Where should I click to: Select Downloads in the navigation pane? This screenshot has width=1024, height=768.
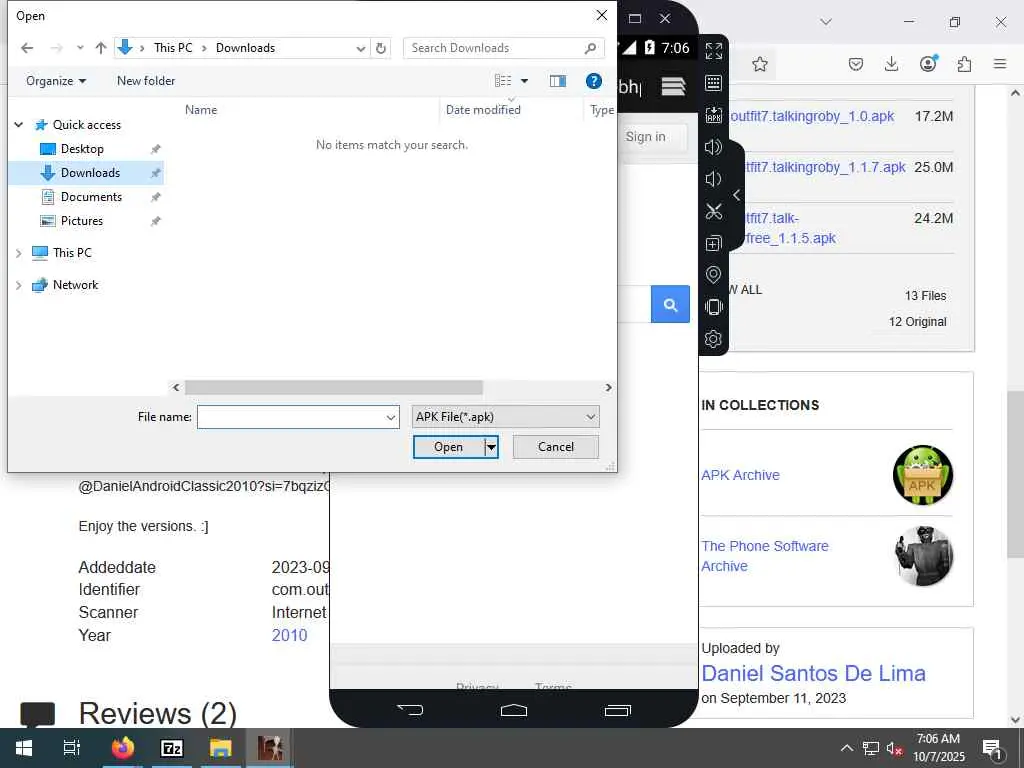[x=90, y=173]
